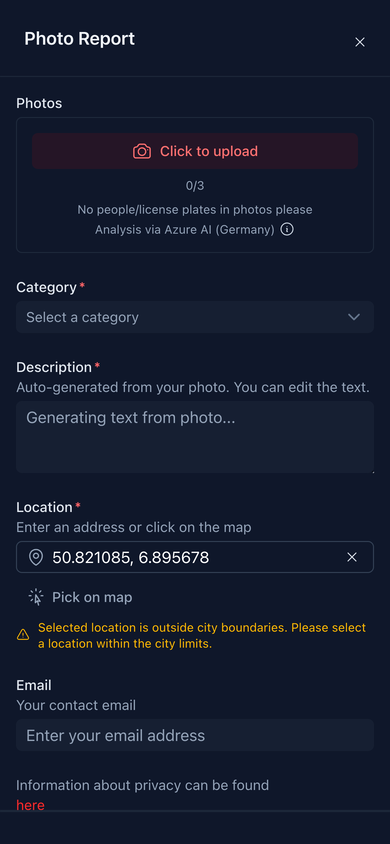Clear the location coordinates field
Image resolution: width=390 pixels, height=844 pixels.
click(352, 557)
